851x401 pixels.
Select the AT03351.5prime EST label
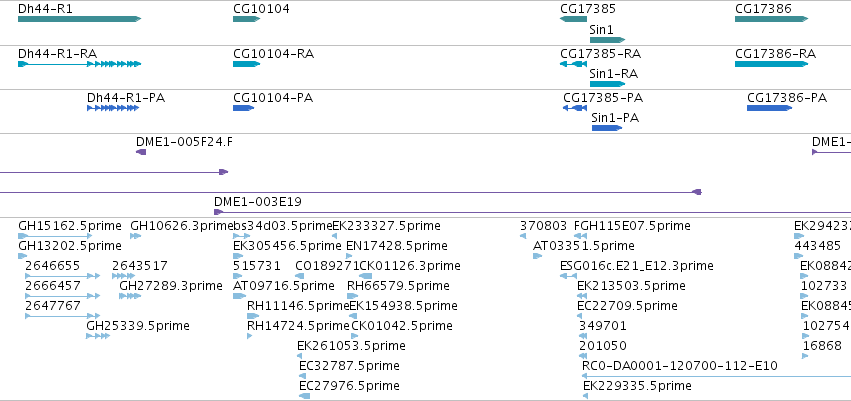pyautogui.click(x=569, y=246)
